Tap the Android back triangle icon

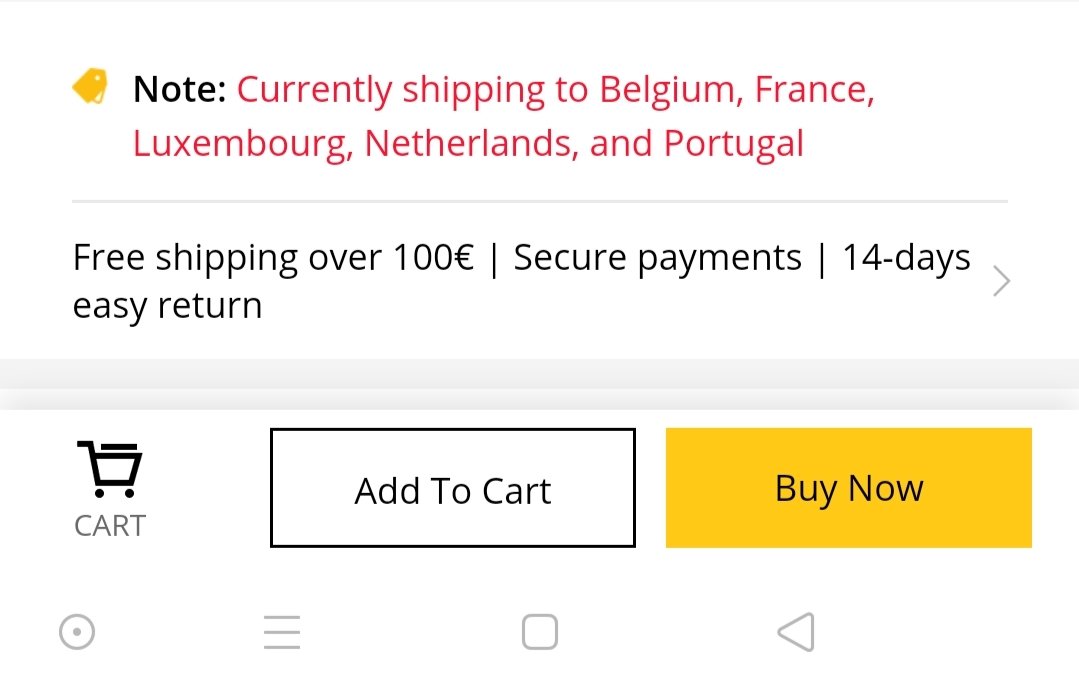[x=796, y=632]
